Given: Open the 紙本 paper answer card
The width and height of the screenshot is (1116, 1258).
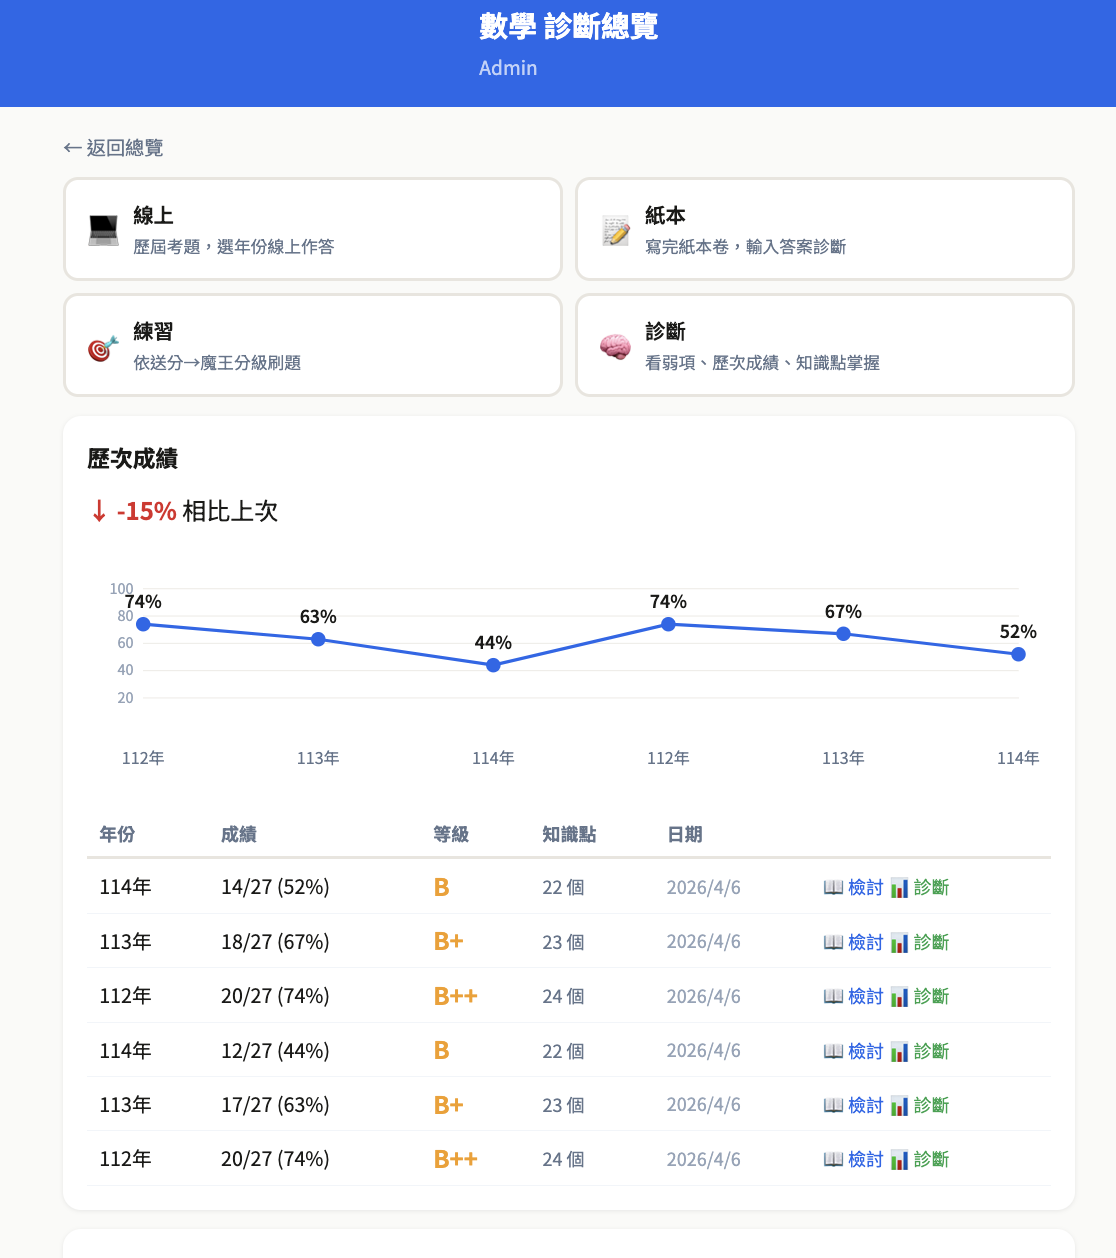Looking at the screenshot, I should [824, 229].
